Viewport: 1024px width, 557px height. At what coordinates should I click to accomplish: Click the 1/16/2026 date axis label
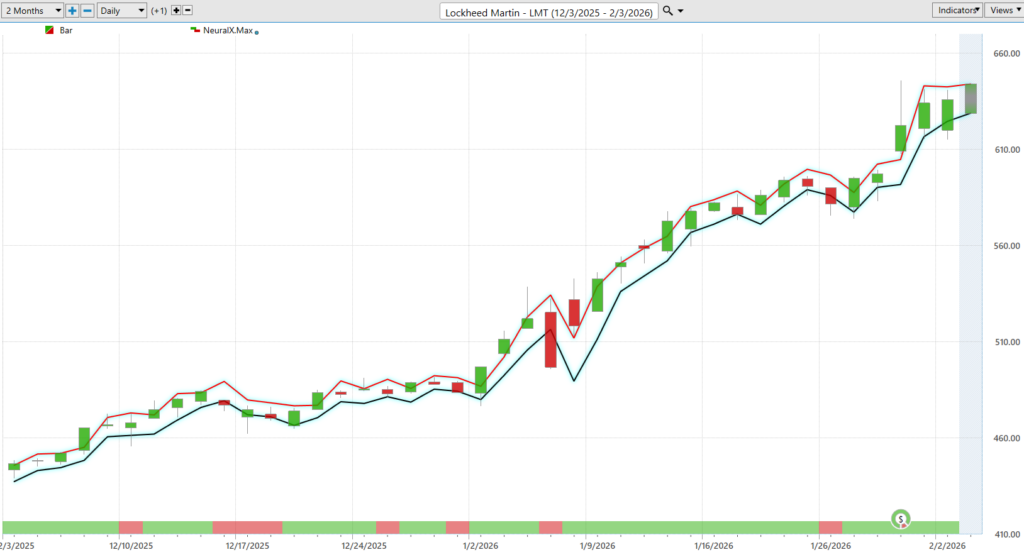(714, 545)
